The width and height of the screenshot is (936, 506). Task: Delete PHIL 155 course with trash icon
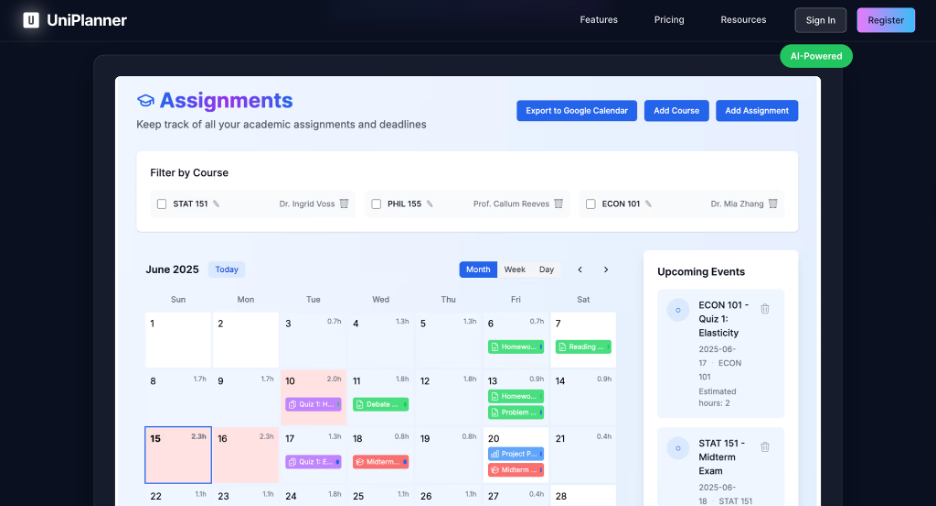tap(559, 203)
